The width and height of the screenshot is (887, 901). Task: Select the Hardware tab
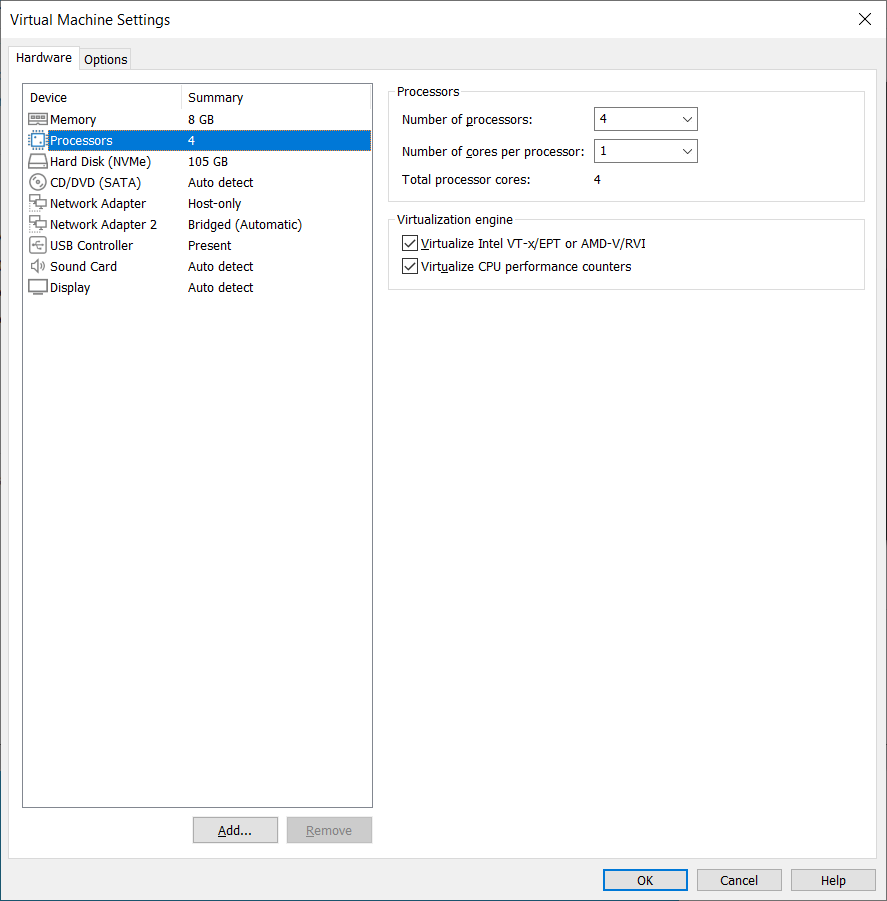(x=44, y=58)
